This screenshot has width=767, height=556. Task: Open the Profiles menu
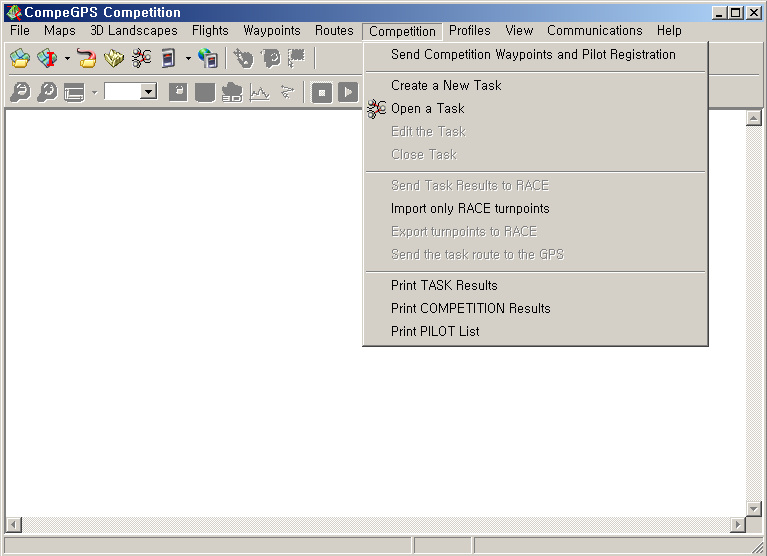470,31
